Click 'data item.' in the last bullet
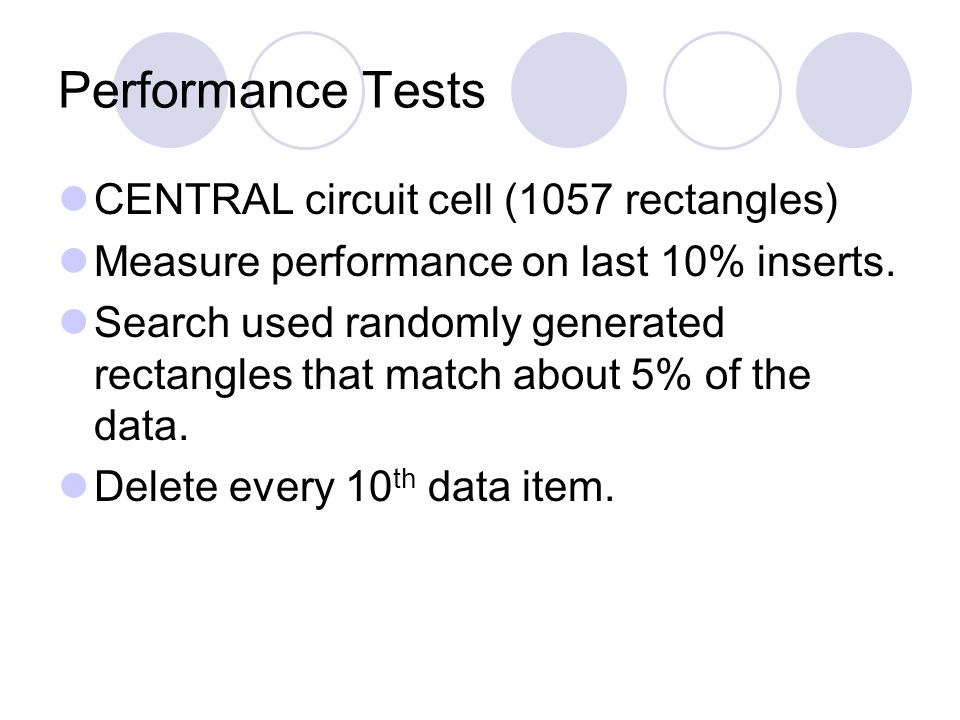This screenshot has width=960, height=720. click(520, 487)
